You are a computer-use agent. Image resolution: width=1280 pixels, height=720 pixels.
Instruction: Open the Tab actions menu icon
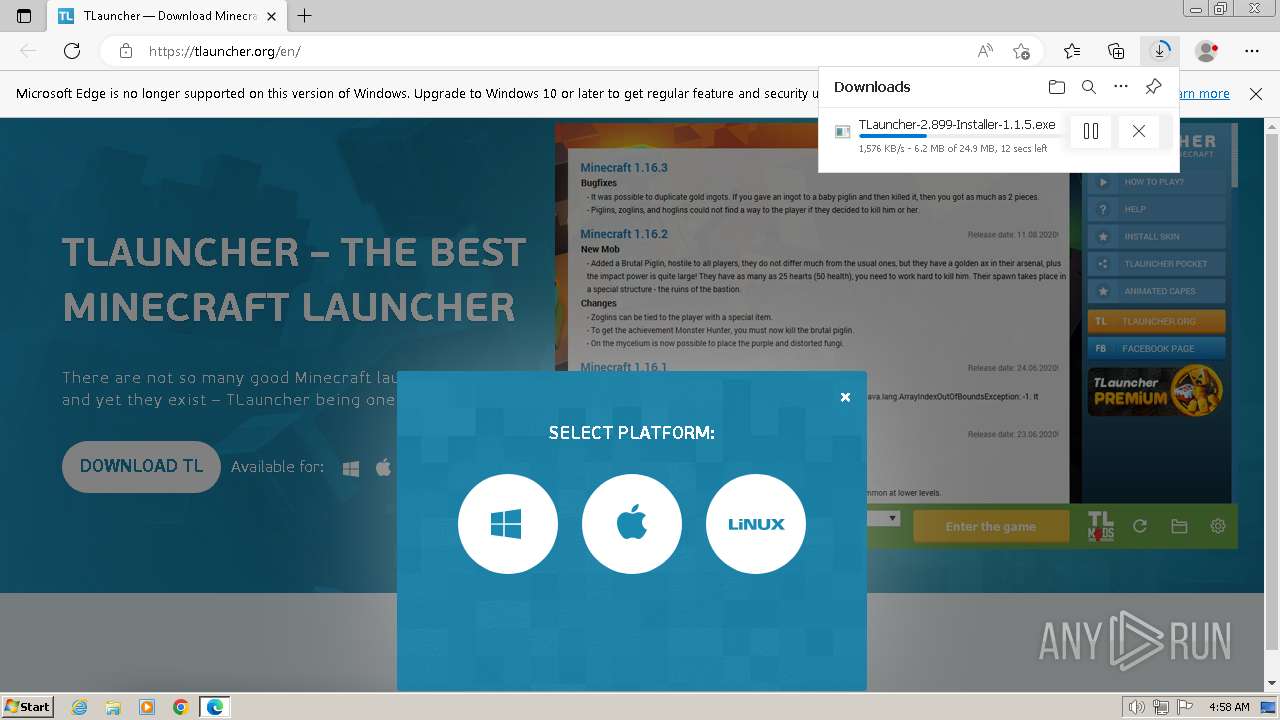click(24, 16)
